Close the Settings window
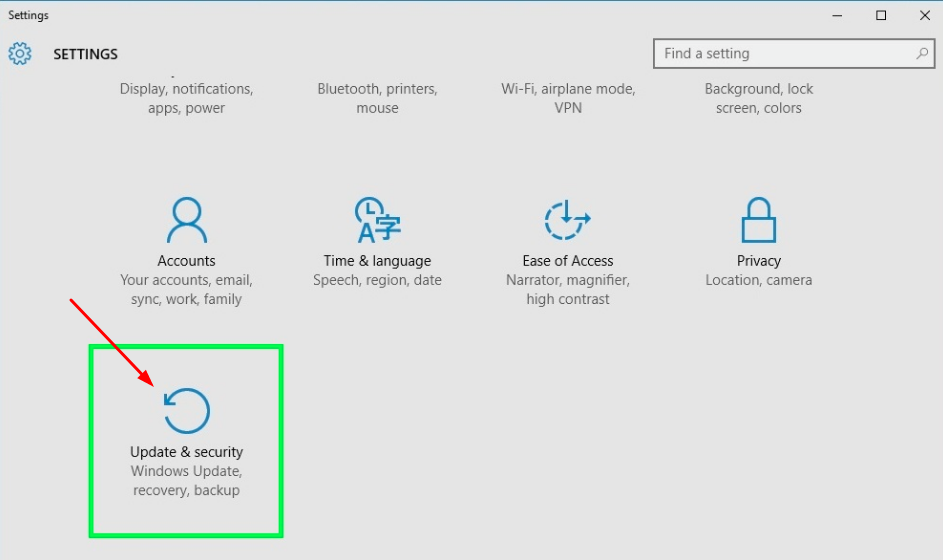943x560 pixels. point(924,16)
